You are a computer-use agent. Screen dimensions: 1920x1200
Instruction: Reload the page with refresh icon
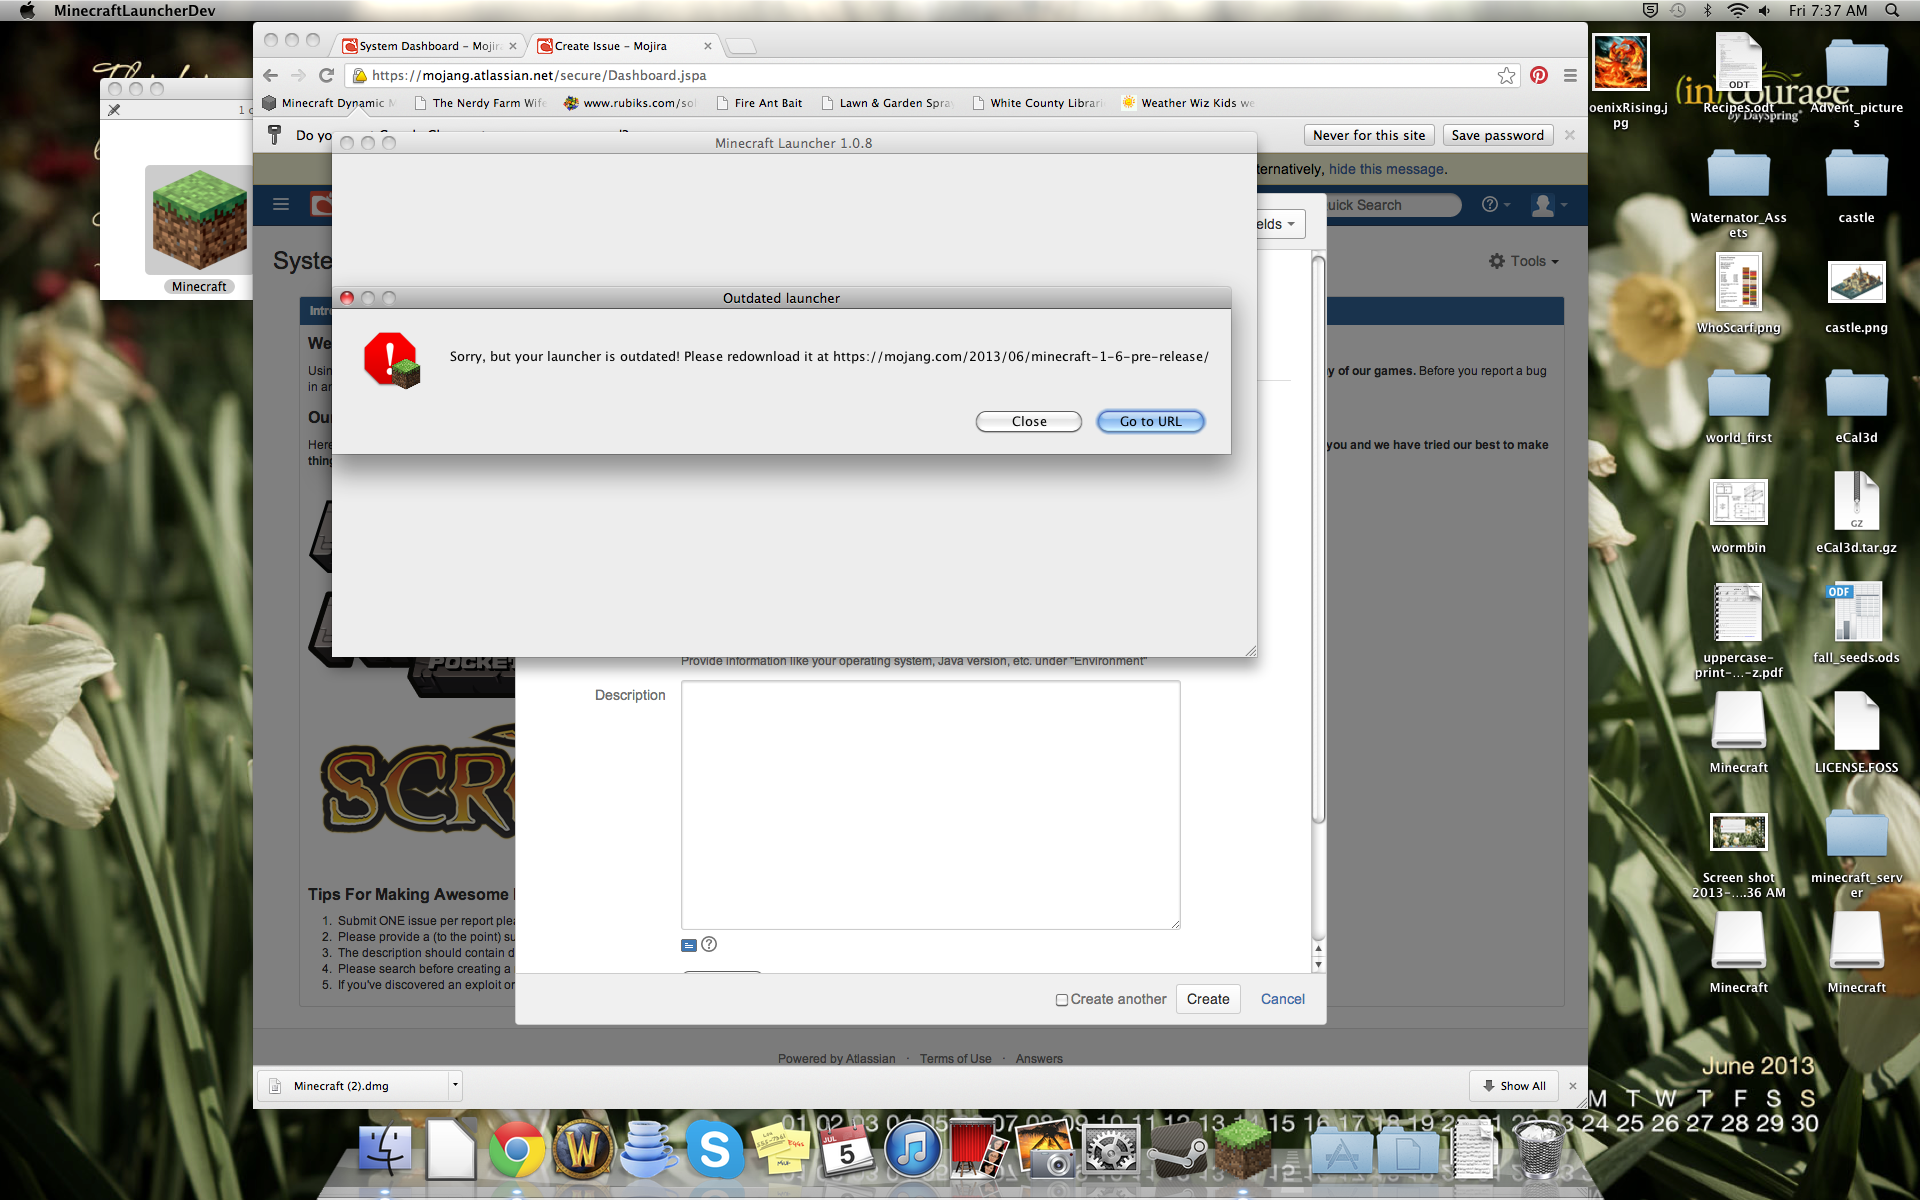click(x=326, y=75)
